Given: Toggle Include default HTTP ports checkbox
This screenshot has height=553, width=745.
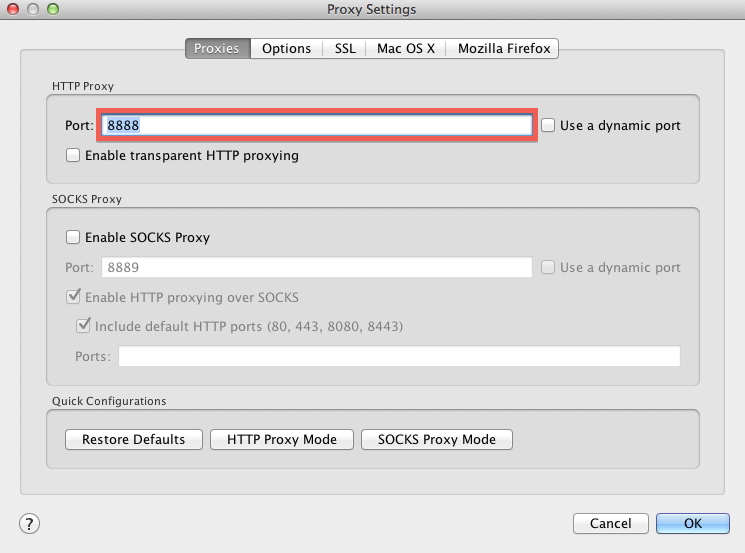Looking at the screenshot, I should click(x=83, y=325).
